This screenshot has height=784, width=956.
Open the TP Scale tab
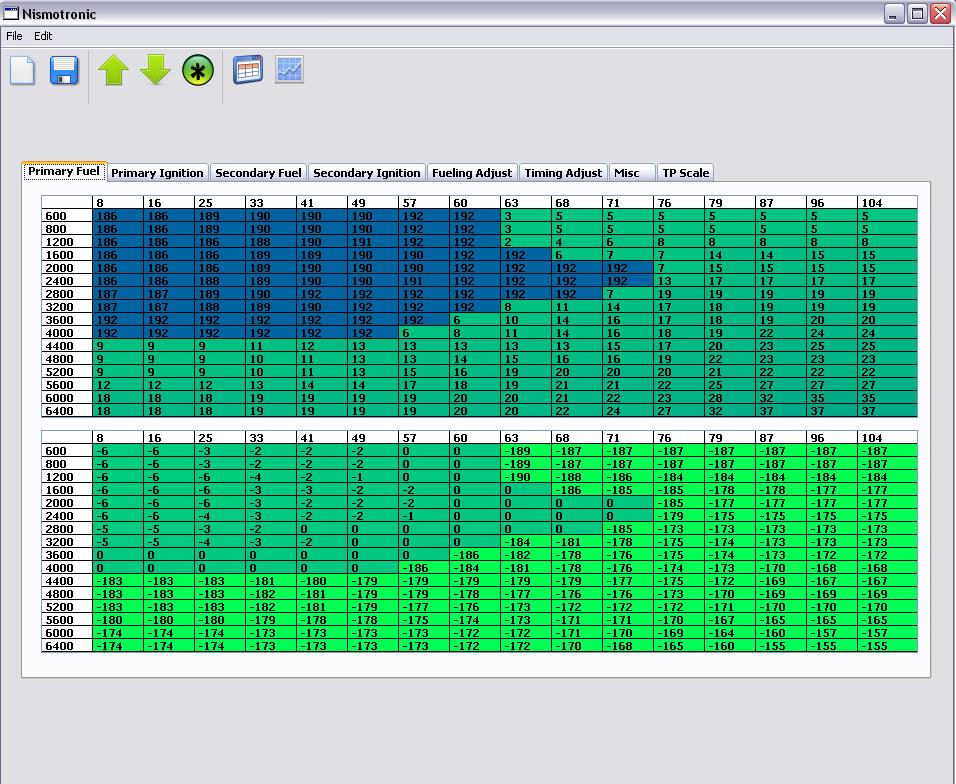(x=685, y=173)
